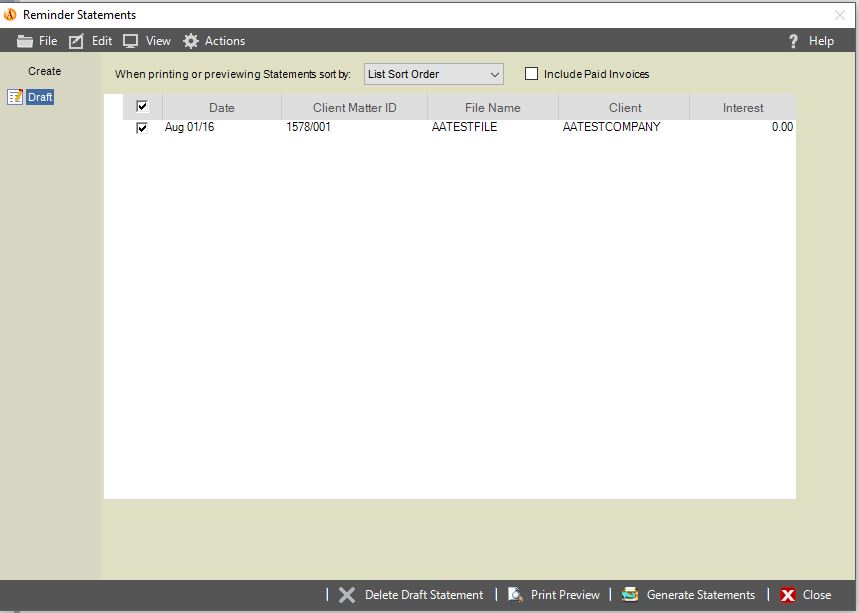Screen dimensions: 859x613
Task: Open the Actions menu
Action: click(214, 41)
